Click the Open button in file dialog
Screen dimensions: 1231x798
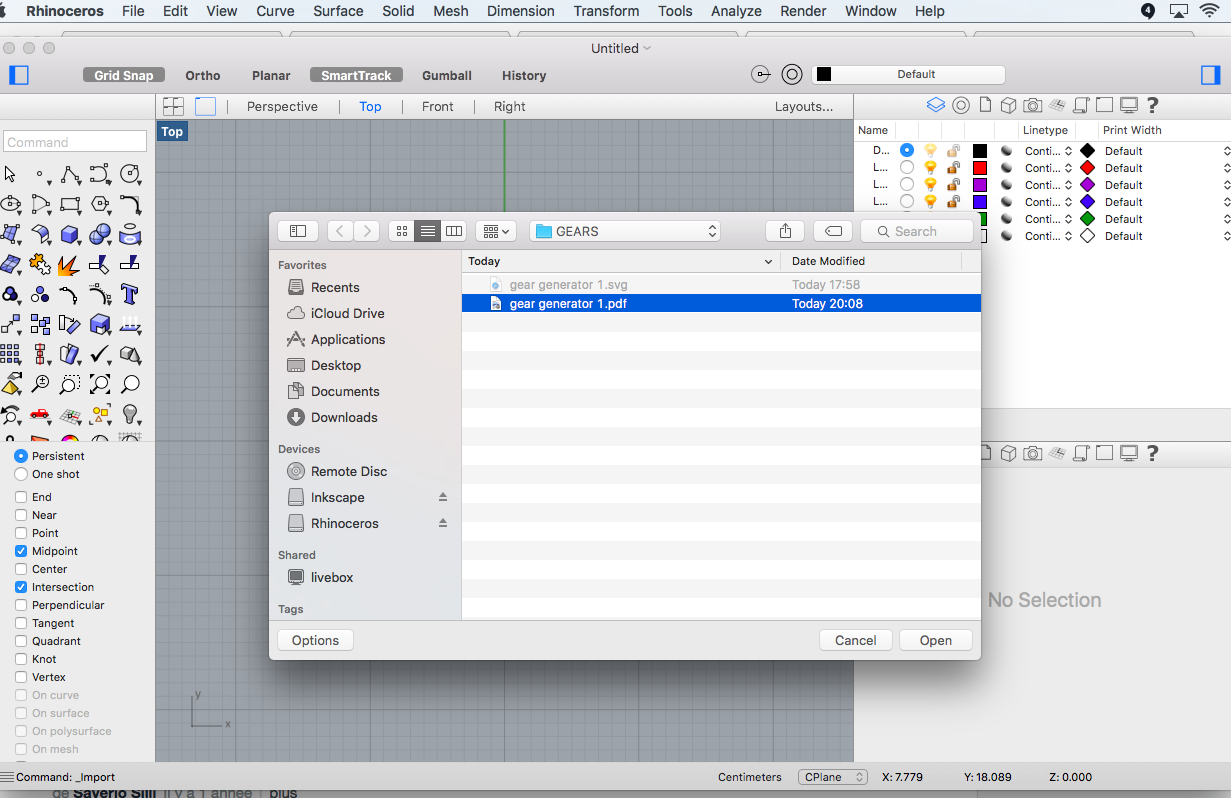[x=936, y=640]
